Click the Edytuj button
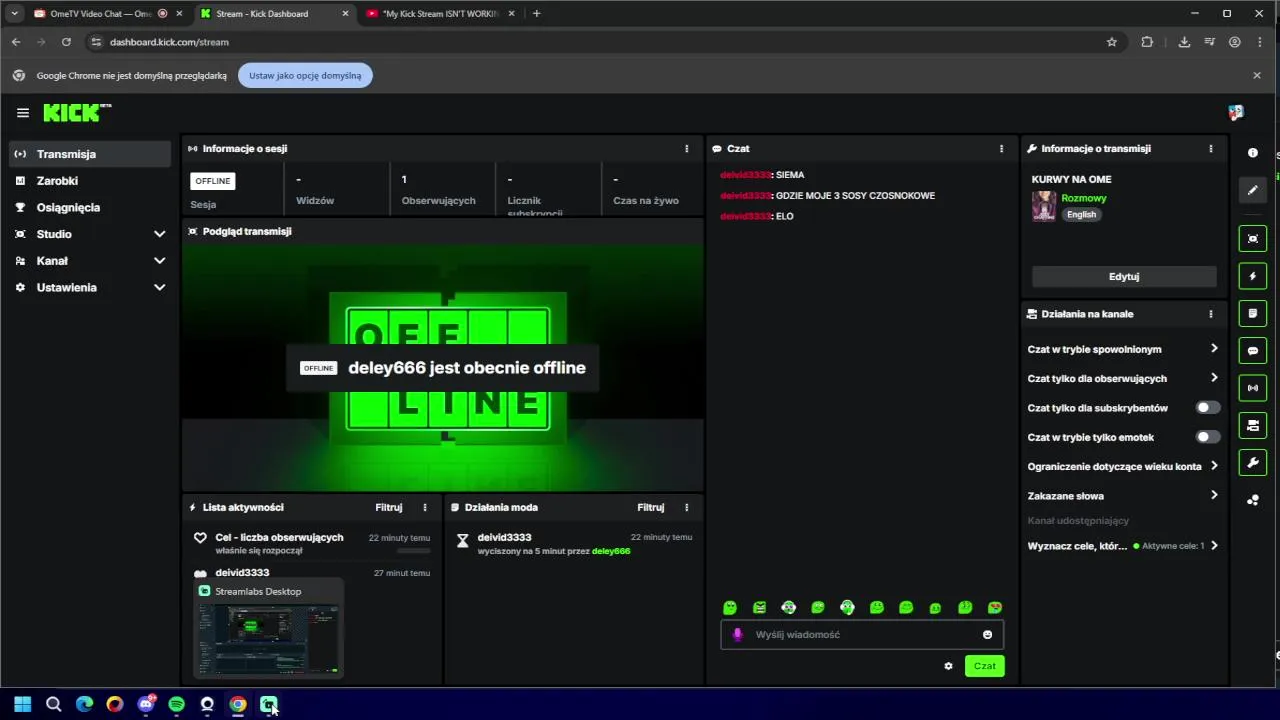 click(x=1124, y=277)
